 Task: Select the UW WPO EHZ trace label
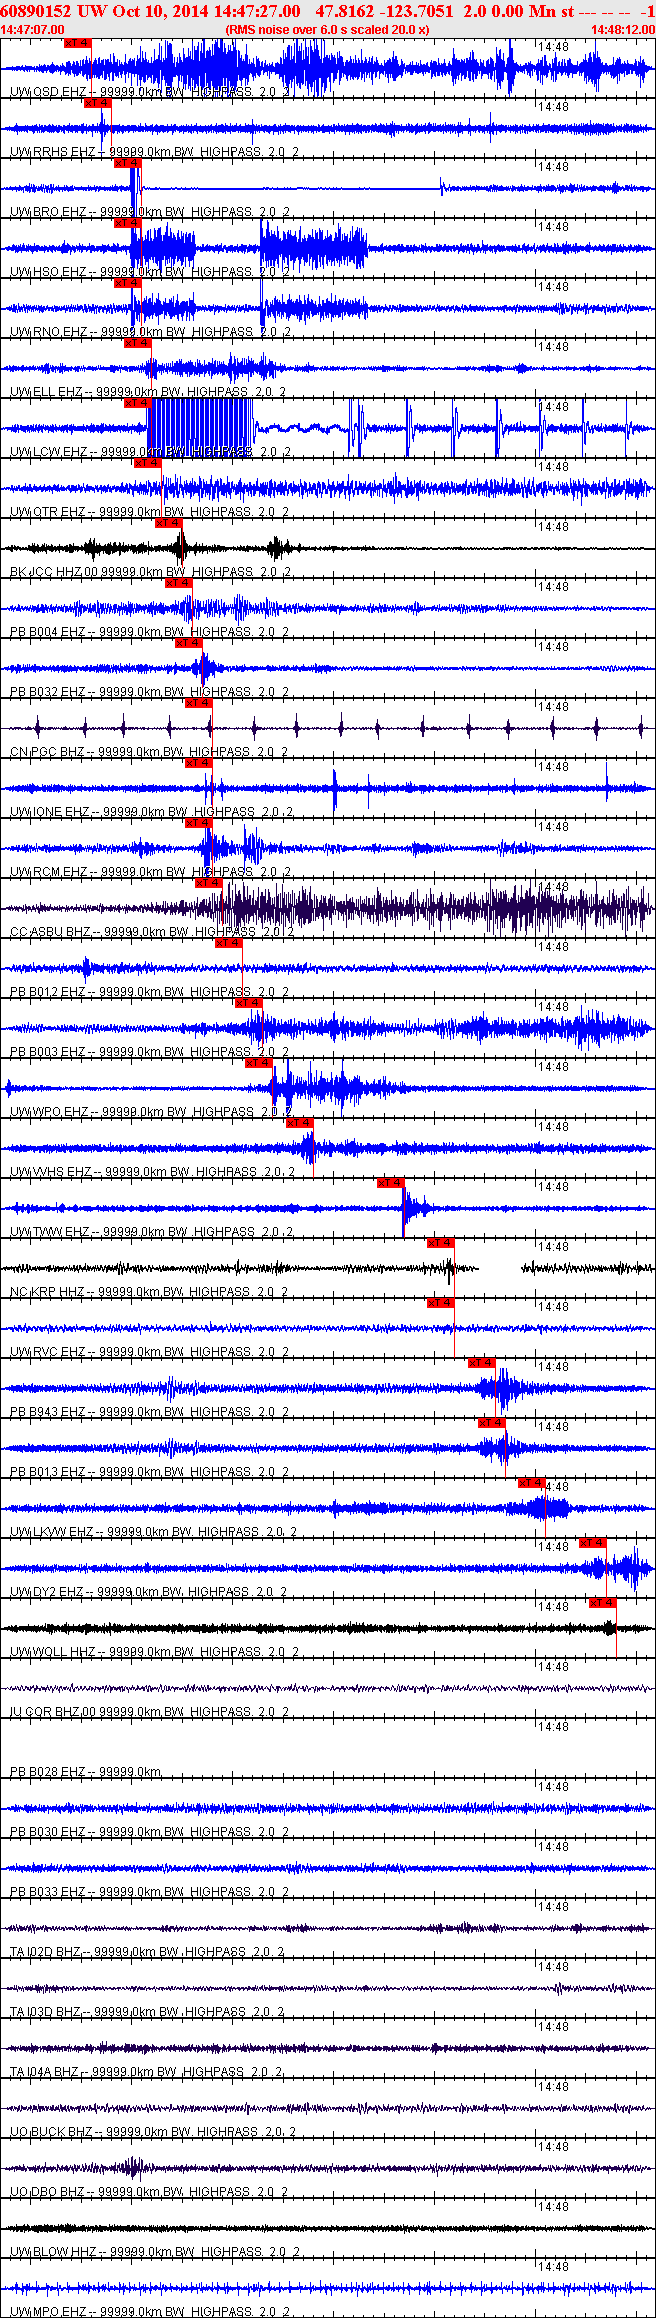coord(151,1112)
